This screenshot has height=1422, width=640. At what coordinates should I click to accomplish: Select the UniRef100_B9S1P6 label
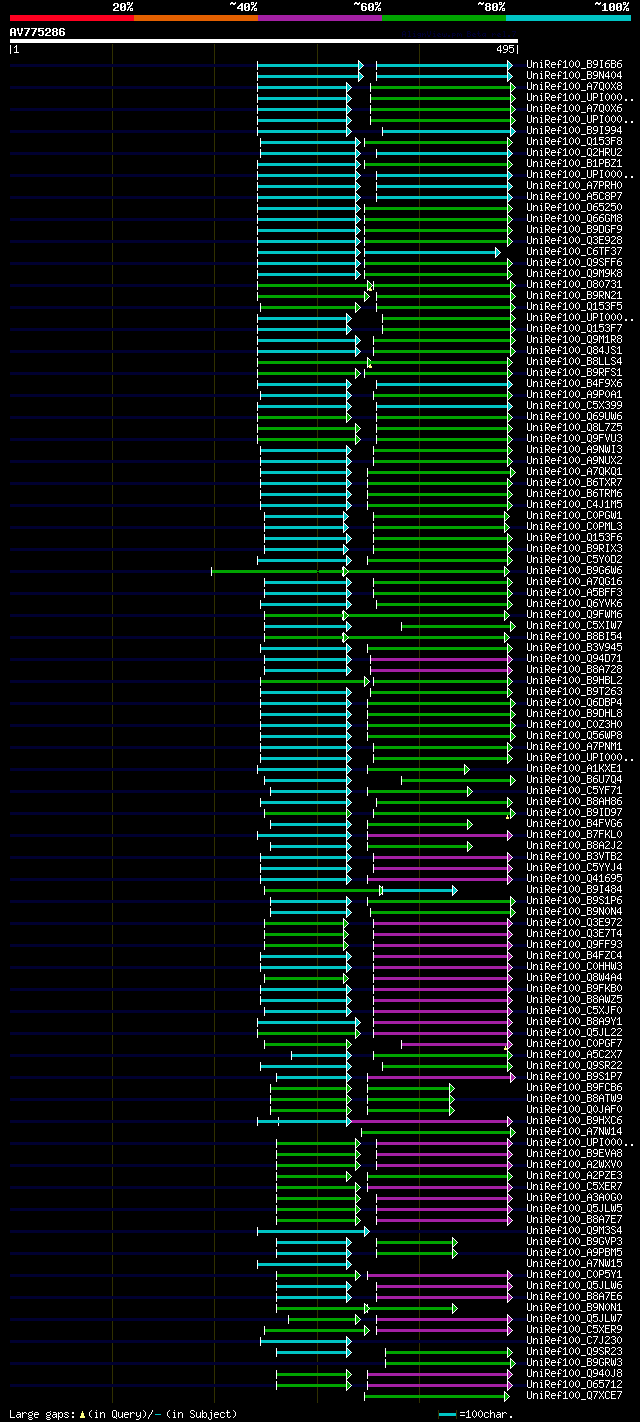574,900
